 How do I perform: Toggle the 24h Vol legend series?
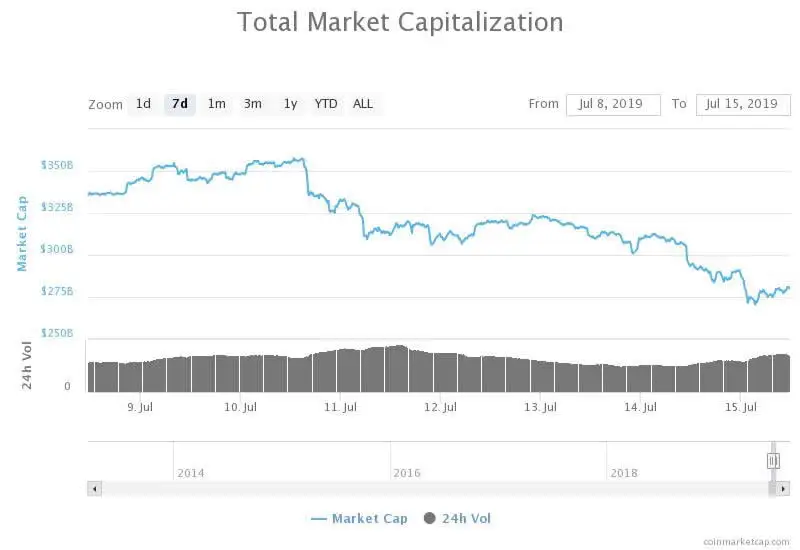click(x=458, y=518)
